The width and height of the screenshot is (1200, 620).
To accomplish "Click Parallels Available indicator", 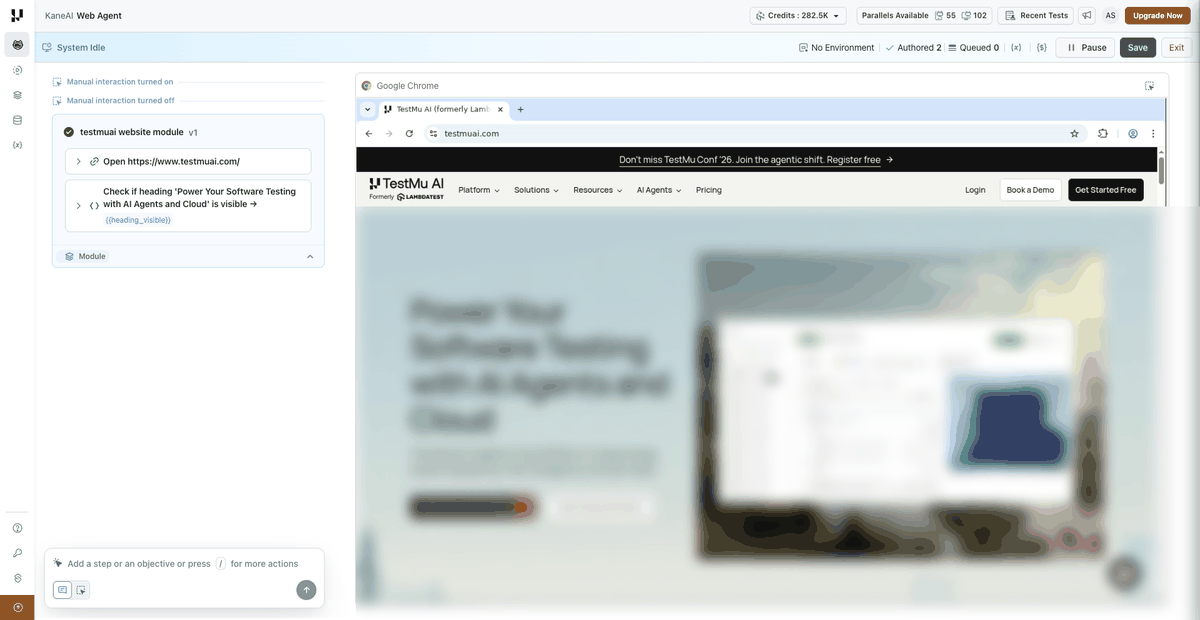I will point(925,16).
